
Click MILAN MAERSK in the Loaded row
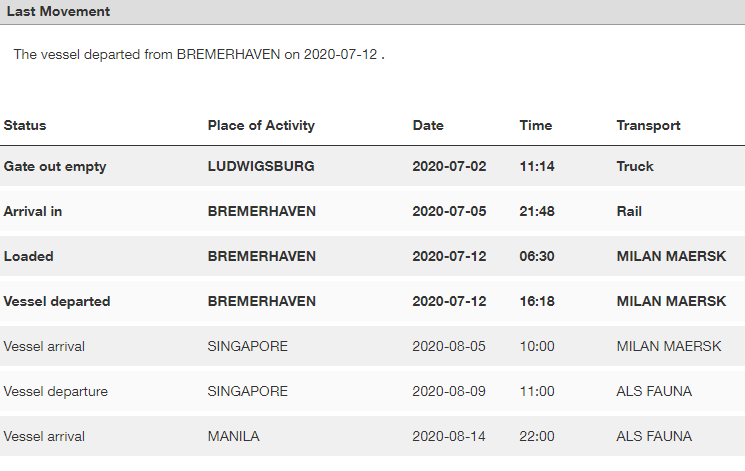pos(671,256)
